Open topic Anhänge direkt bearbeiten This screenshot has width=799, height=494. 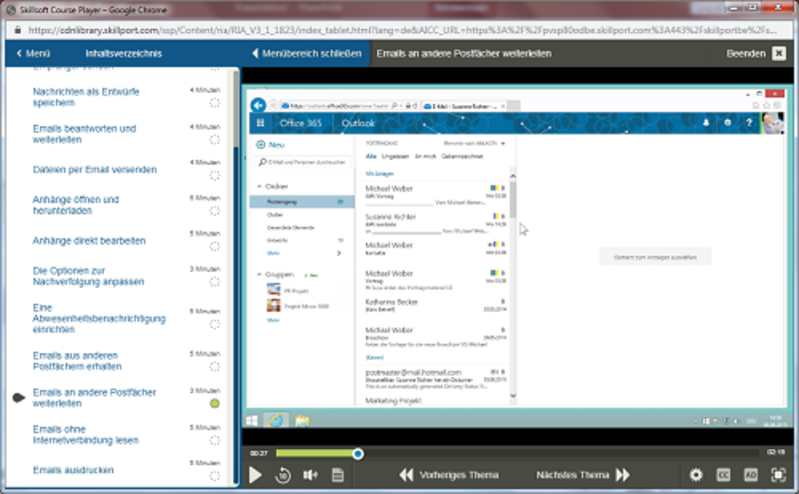pos(89,241)
